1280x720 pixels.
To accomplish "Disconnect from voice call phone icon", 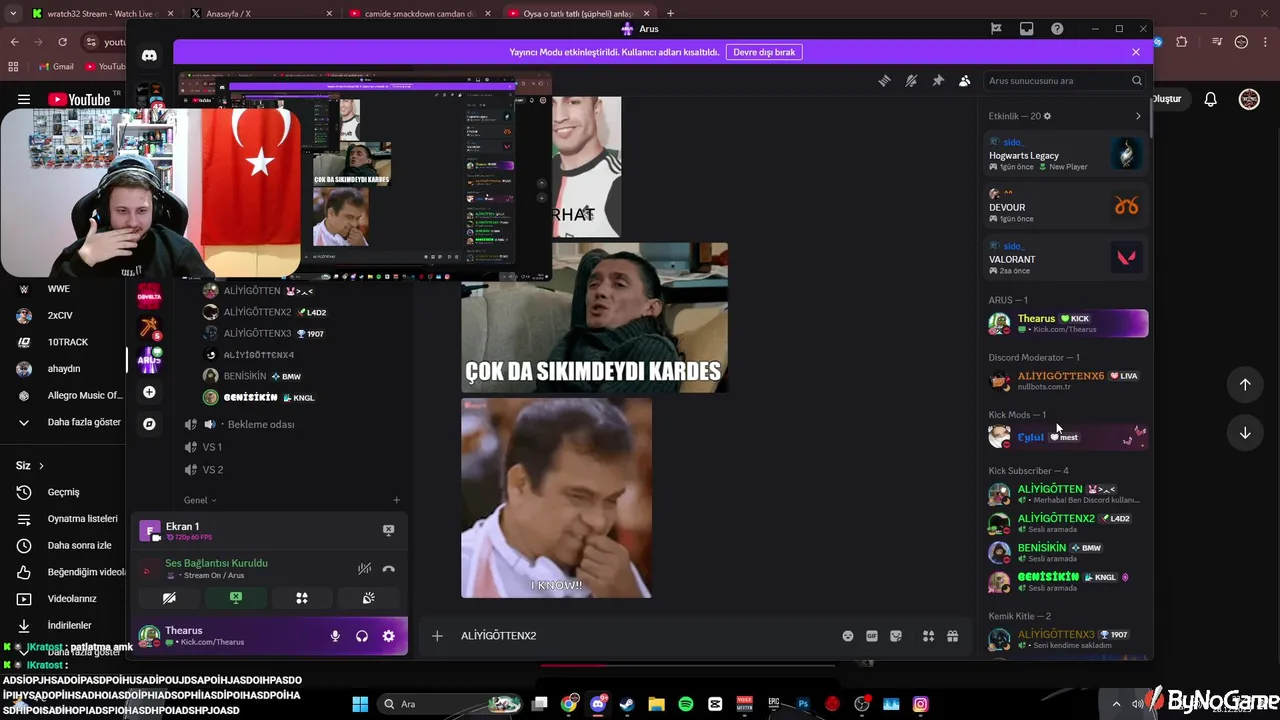I will click(x=388, y=569).
